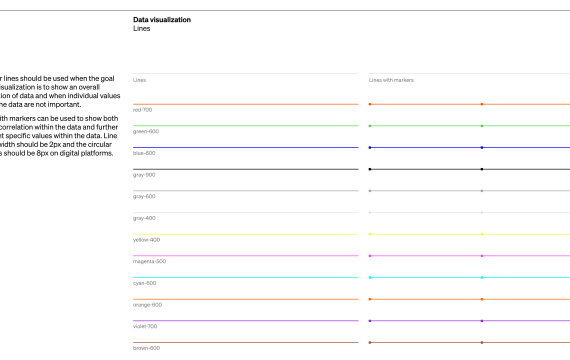Select the solid green line without markers
This screenshot has height=360, width=570.
246,126
